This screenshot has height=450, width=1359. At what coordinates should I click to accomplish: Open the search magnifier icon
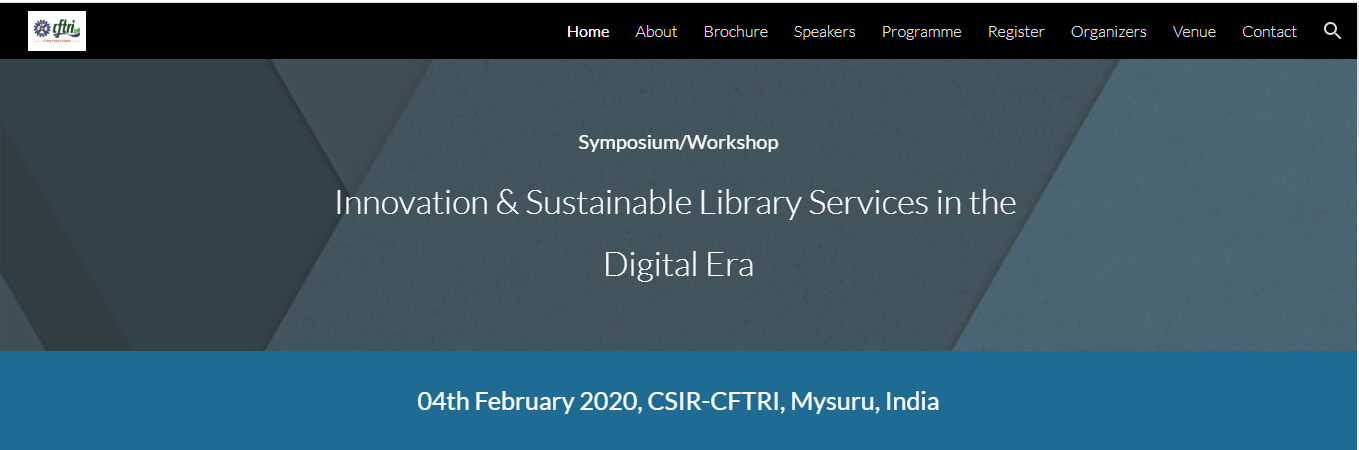pos(1332,31)
